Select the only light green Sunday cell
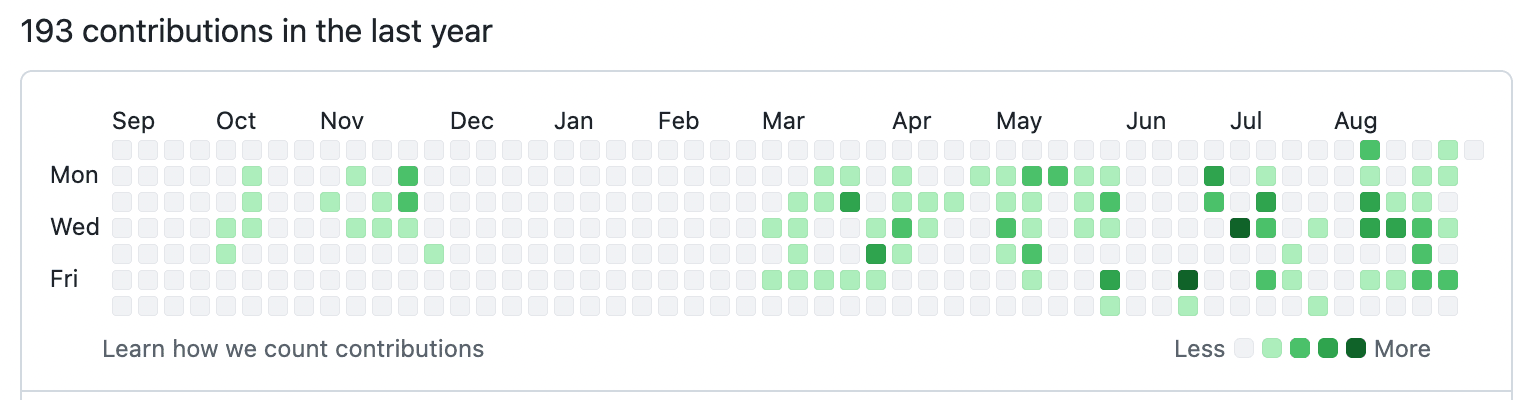The width and height of the screenshot is (1516, 400). click(1448, 150)
